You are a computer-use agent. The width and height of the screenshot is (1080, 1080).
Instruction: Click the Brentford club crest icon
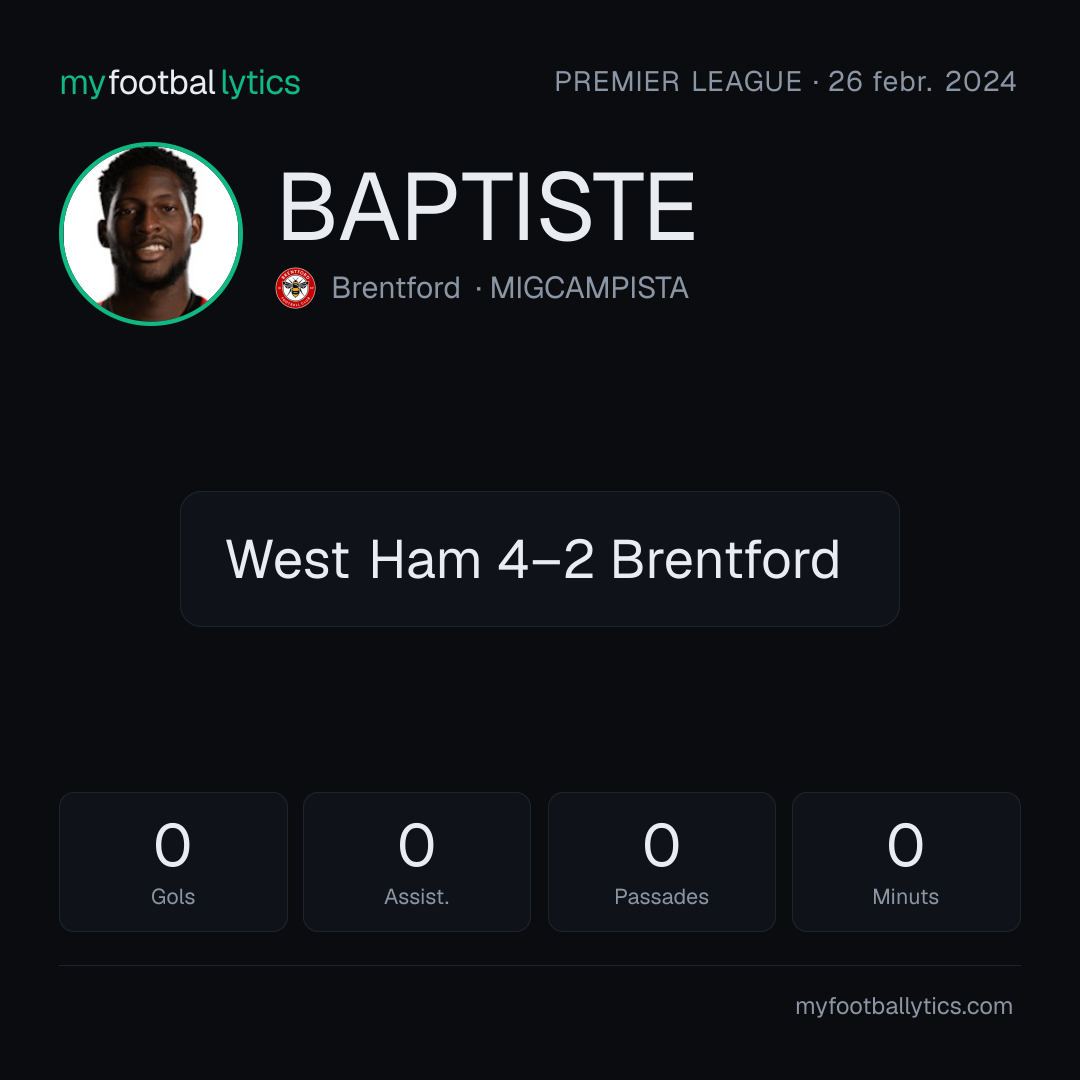point(295,288)
